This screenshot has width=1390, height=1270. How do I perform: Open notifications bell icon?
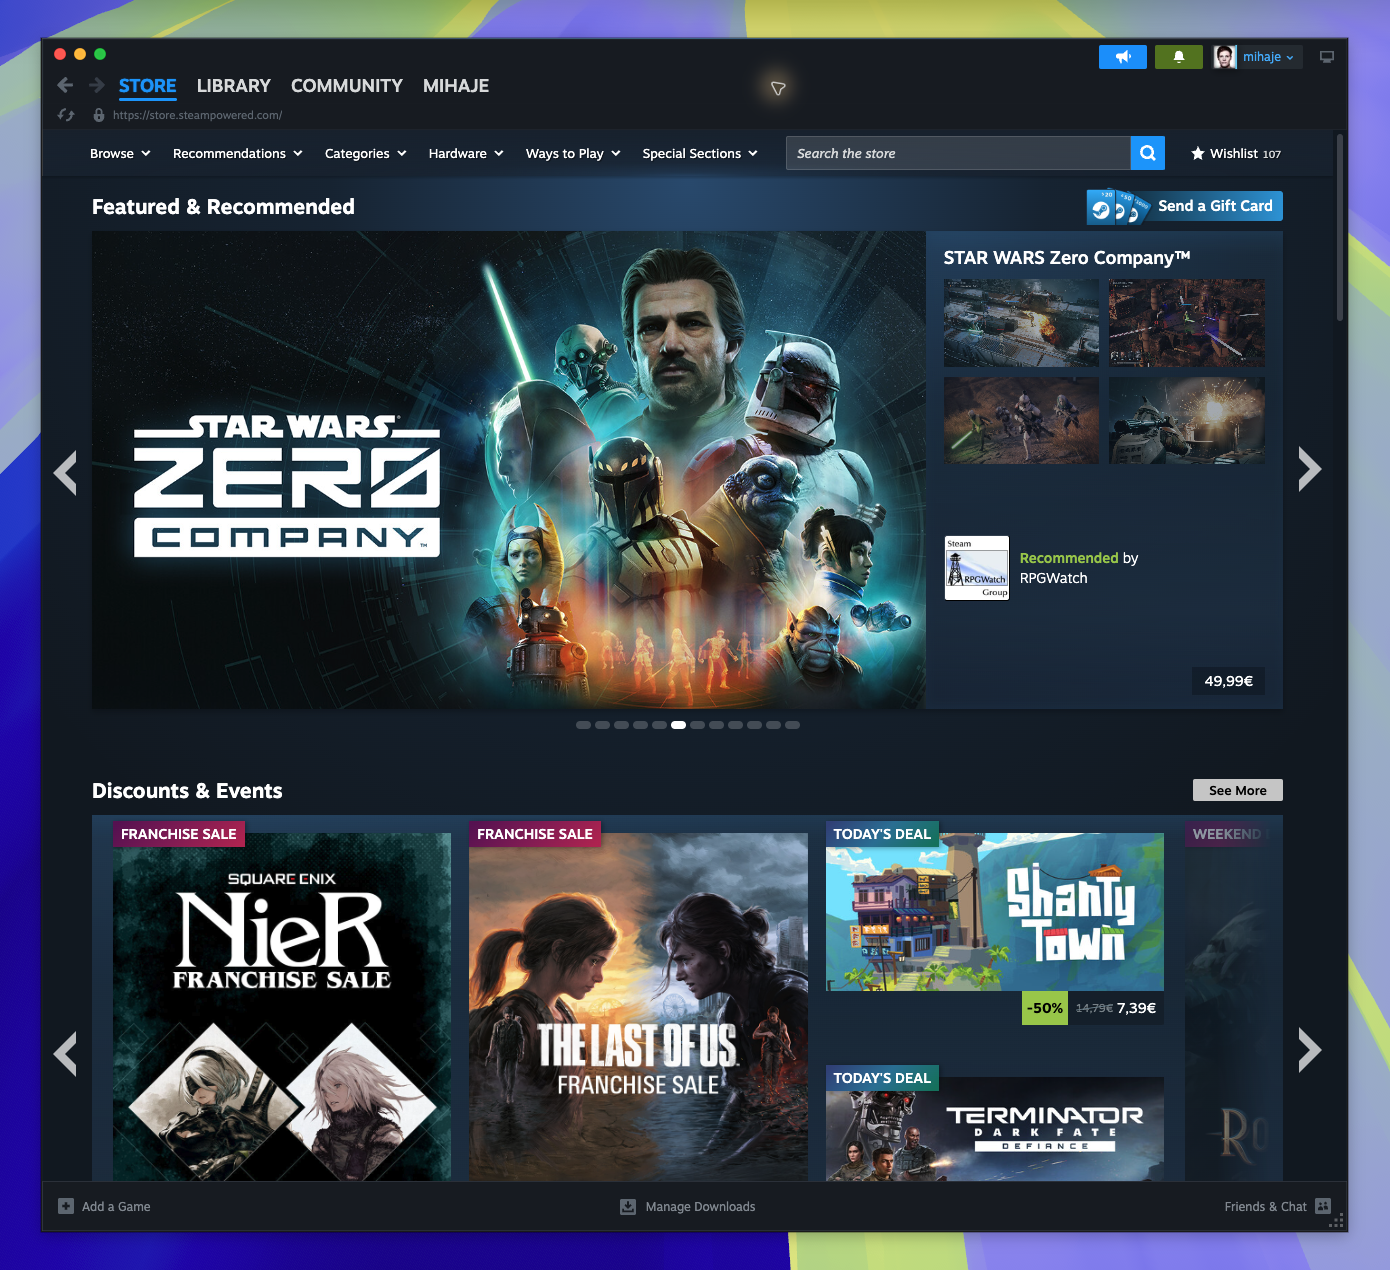(x=1179, y=57)
